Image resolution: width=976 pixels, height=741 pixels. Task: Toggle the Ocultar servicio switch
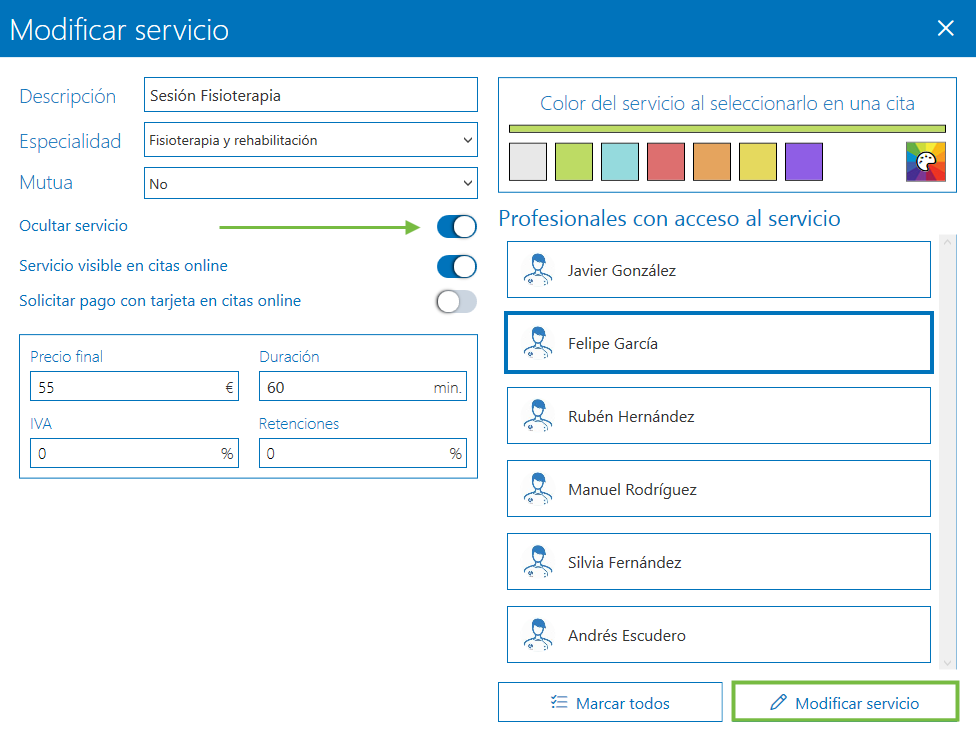pos(456,227)
